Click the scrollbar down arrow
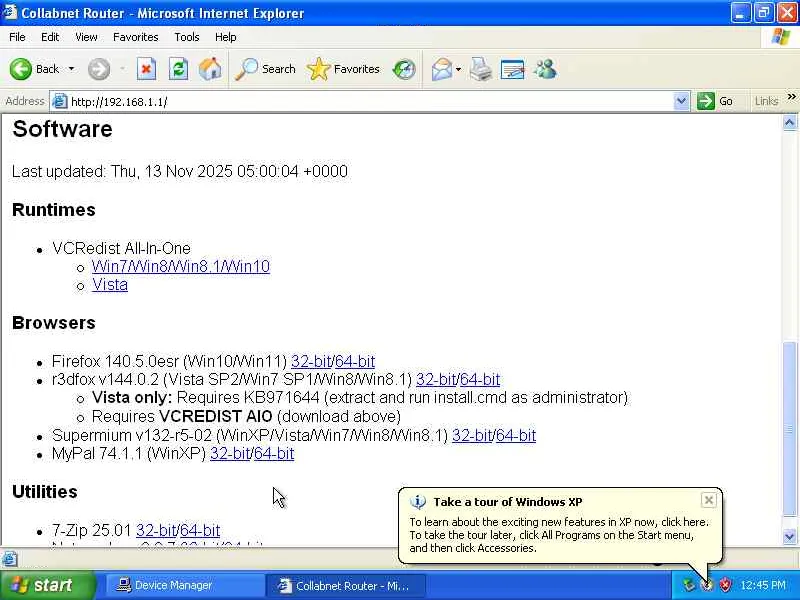 coord(790,536)
